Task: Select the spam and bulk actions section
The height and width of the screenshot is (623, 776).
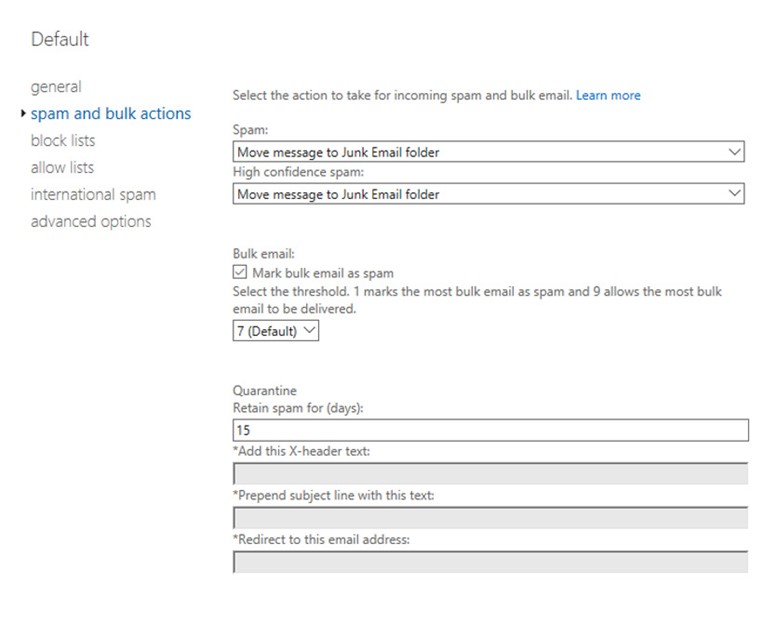Action: [x=110, y=114]
